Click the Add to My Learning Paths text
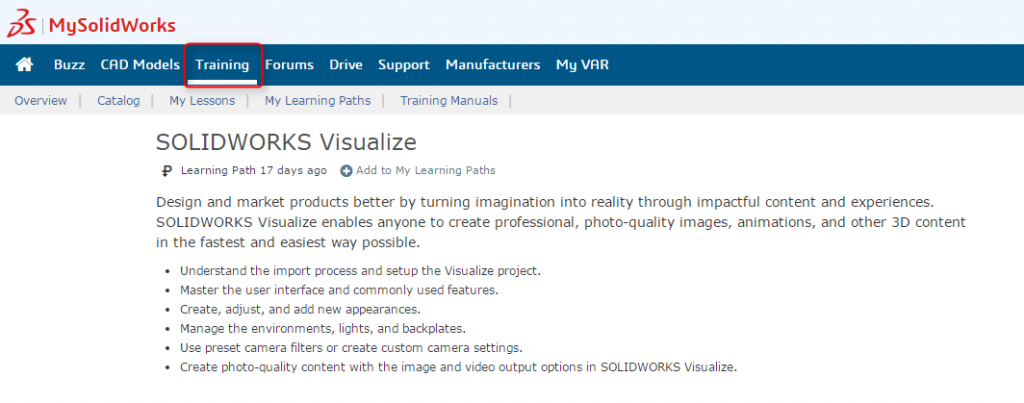The width and height of the screenshot is (1024, 403). [x=425, y=171]
